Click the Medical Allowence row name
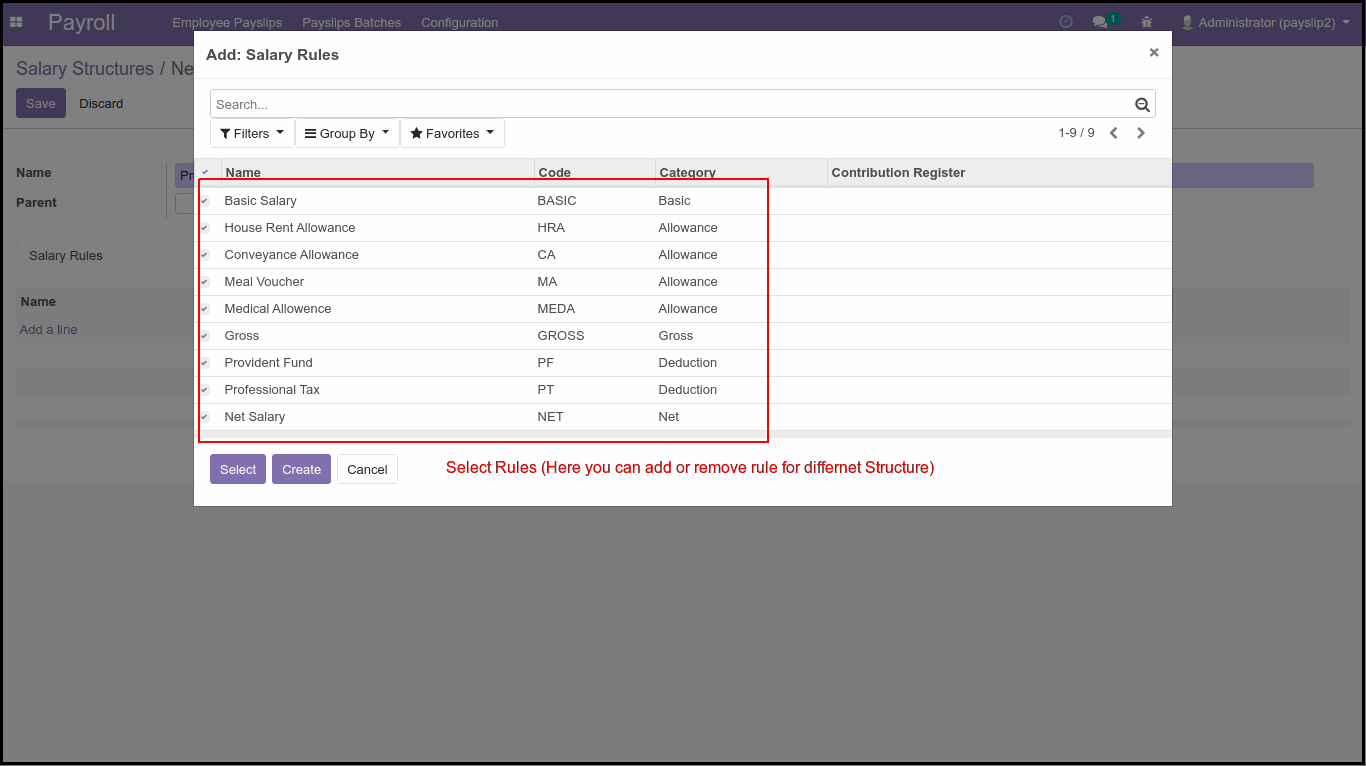The width and height of the screenshot is (1366, 766). pyautogui.click(x=277, y=309)
